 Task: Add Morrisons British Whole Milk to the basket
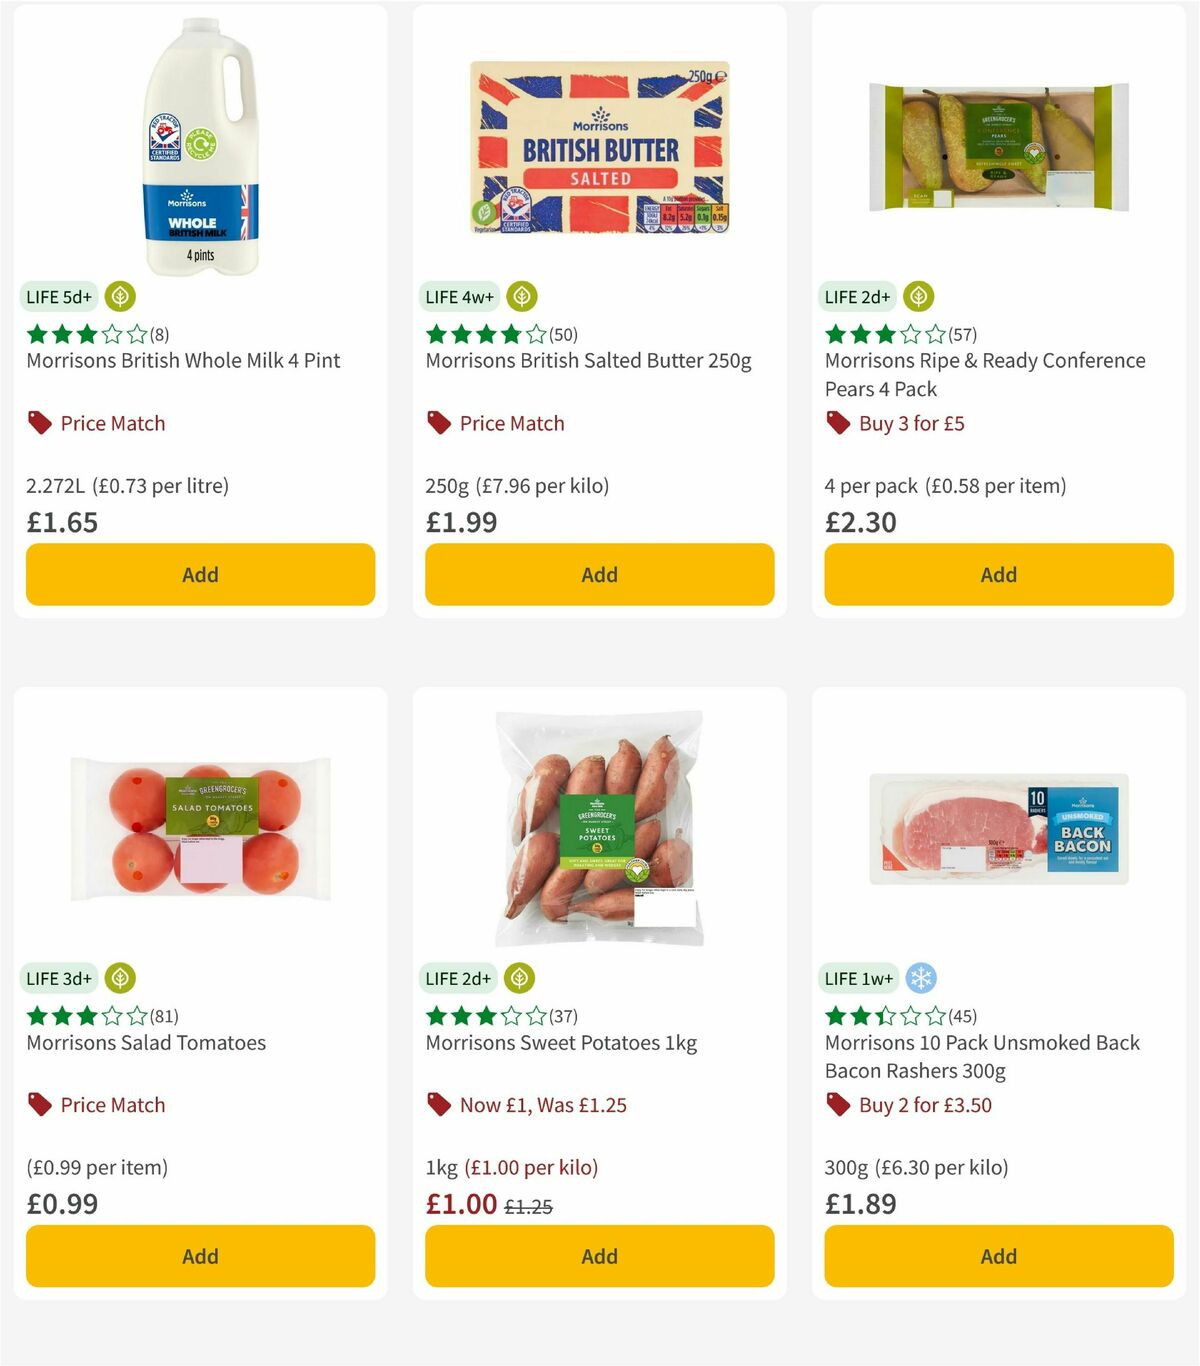(200, 574)
